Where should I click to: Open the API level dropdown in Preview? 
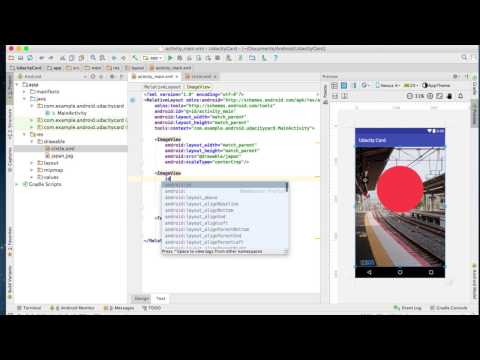click(x=411, y=86)
